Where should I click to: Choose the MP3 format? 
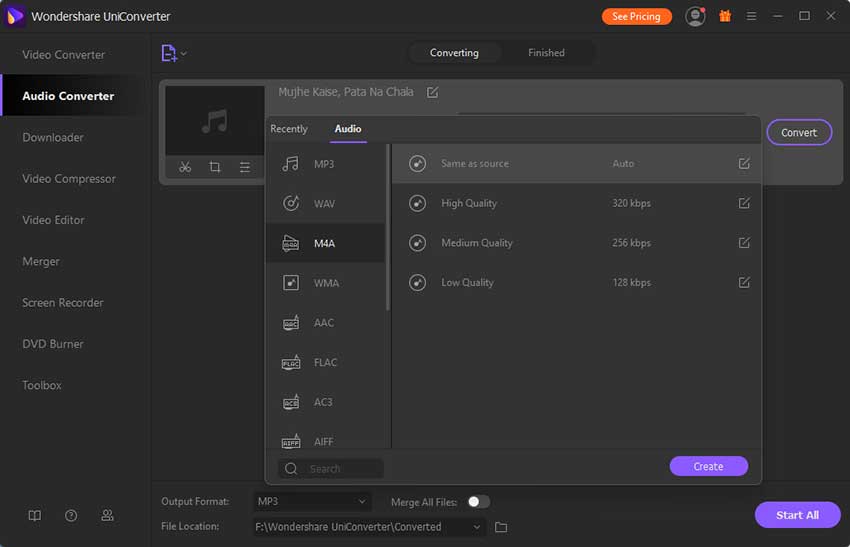point(325,164)
